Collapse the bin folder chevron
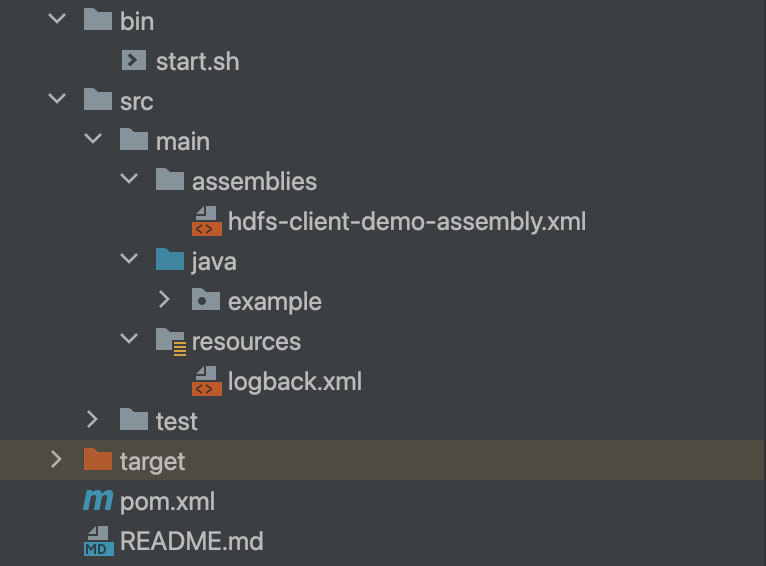The width and height of the screenshot is (766, 566). click(57, 20)
